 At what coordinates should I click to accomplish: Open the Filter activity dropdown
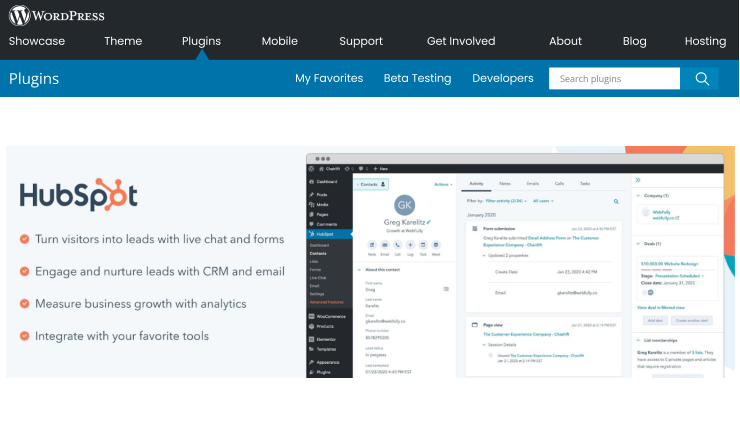pos(506,201)
